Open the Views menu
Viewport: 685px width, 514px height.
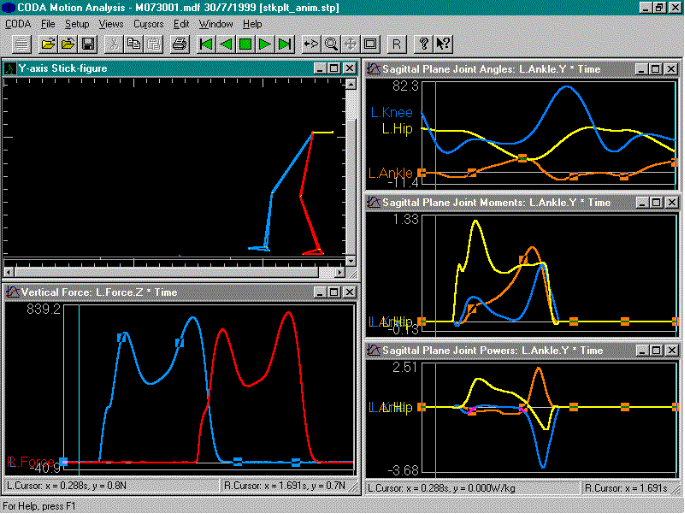click(x=111, y=23)
